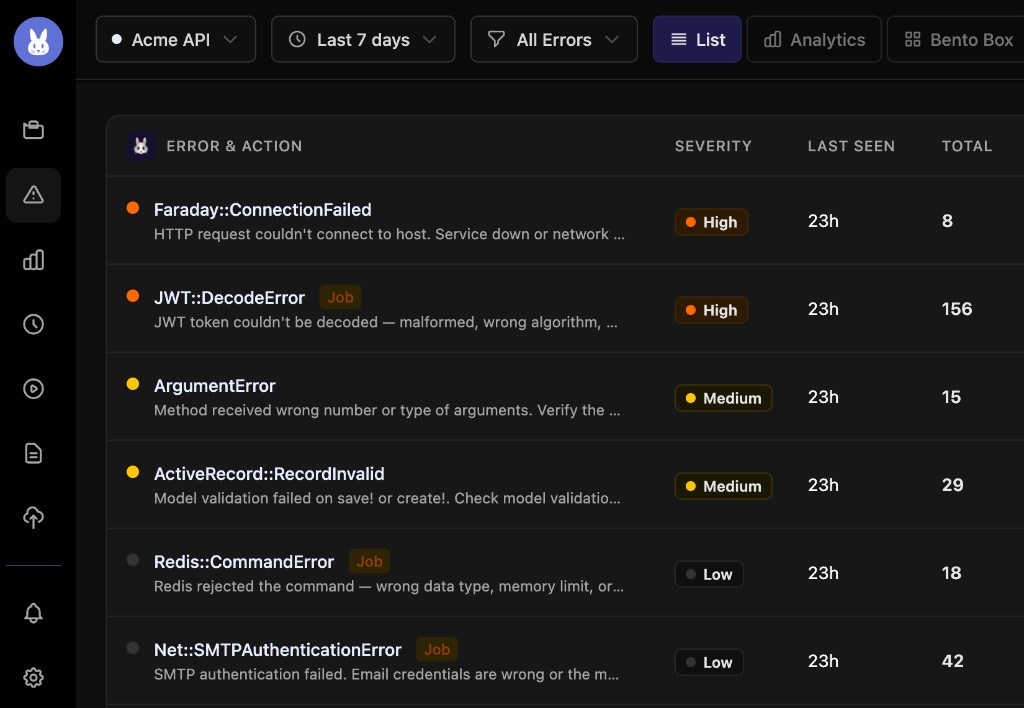
Task: Open the Faraday::ConnectionFailed error
Action: click(x=263, y=210)
